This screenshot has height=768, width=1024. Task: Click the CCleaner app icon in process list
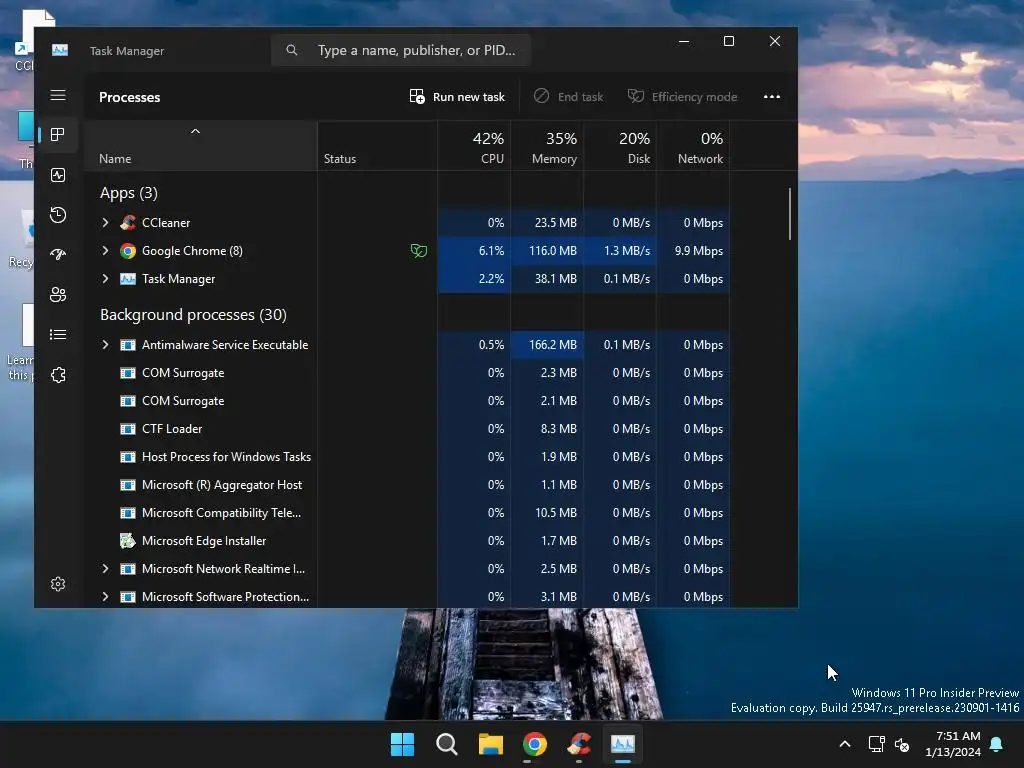[128, 223]
